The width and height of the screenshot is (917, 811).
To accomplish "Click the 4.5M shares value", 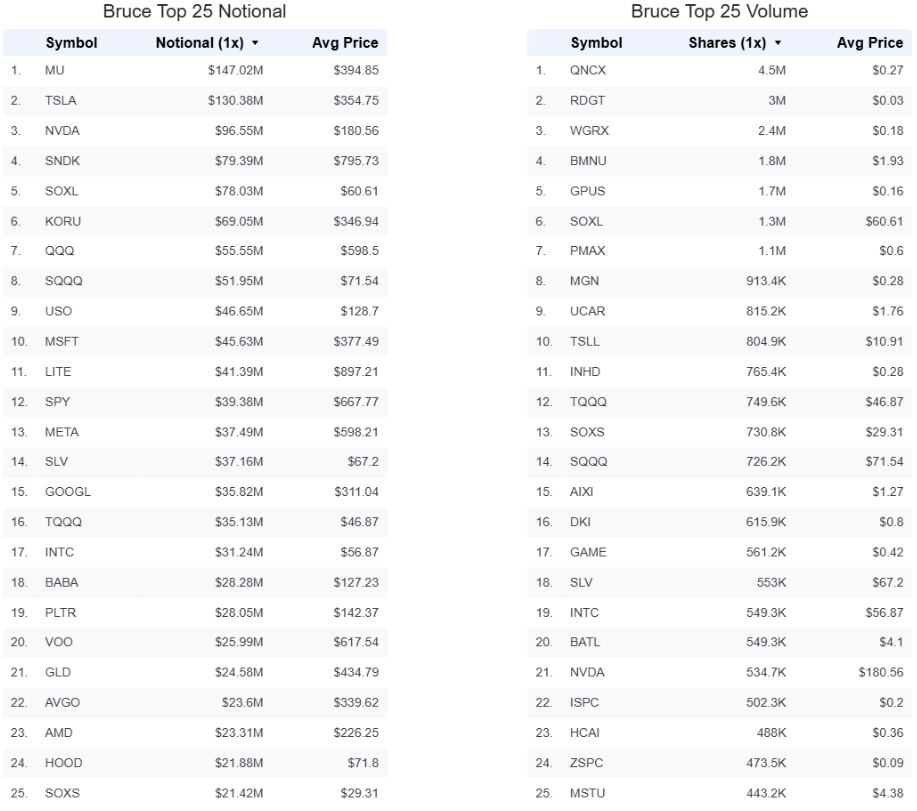I will point(772,70).
